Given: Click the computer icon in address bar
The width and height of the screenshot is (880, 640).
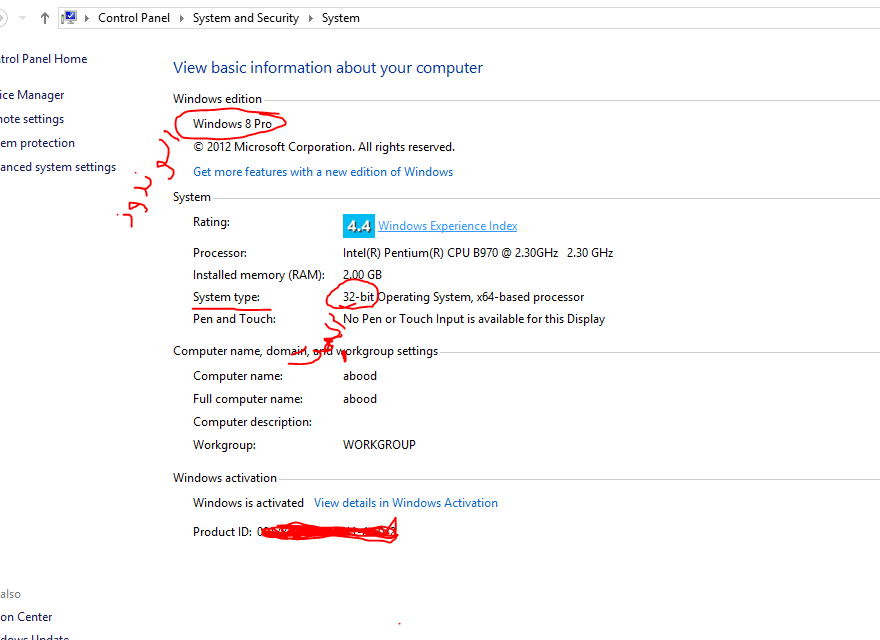Looking at the screenshot, I should click(x=69, y=17).
